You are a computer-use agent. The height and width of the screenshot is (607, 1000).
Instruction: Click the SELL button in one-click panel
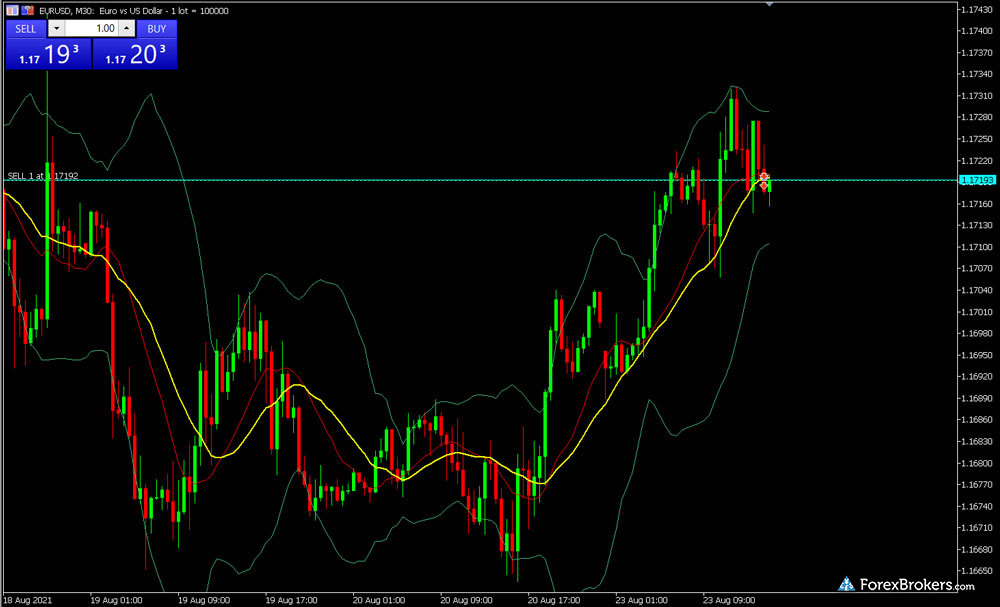[x=26, y=29]
